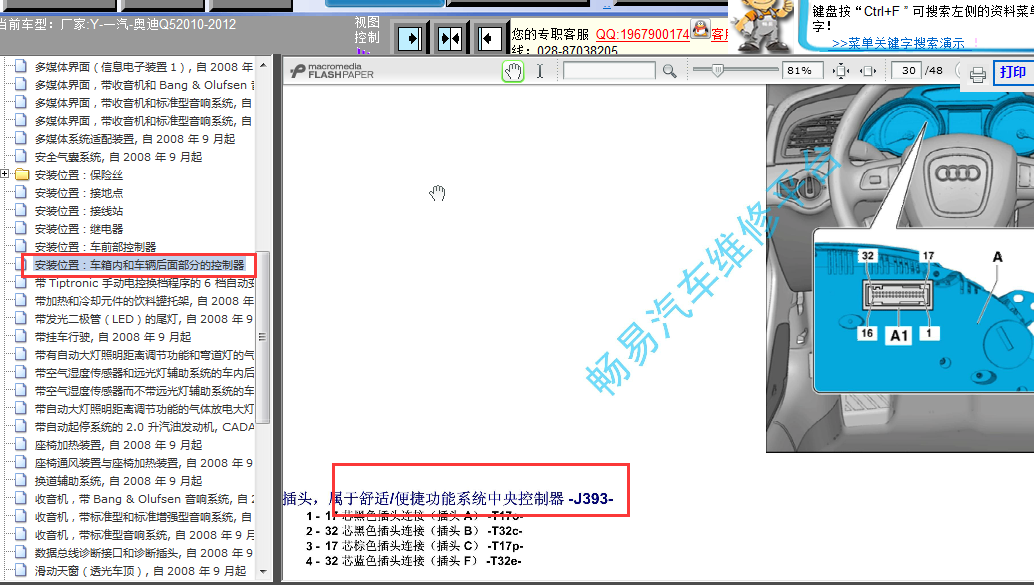Open 收音机,带标准型和标准增强型音响系统

pyautogui.click(x=144, y=517)
